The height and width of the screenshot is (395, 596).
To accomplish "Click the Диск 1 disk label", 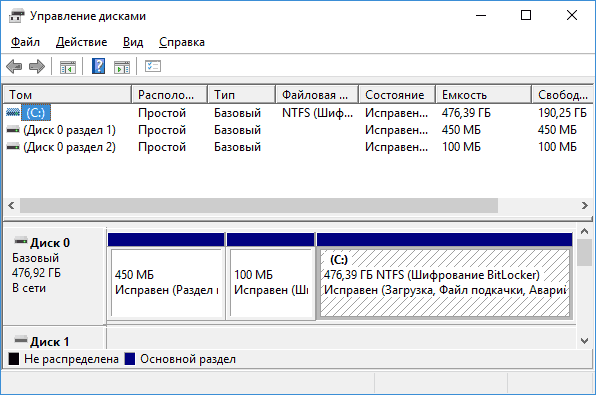I will pos(50,341).
